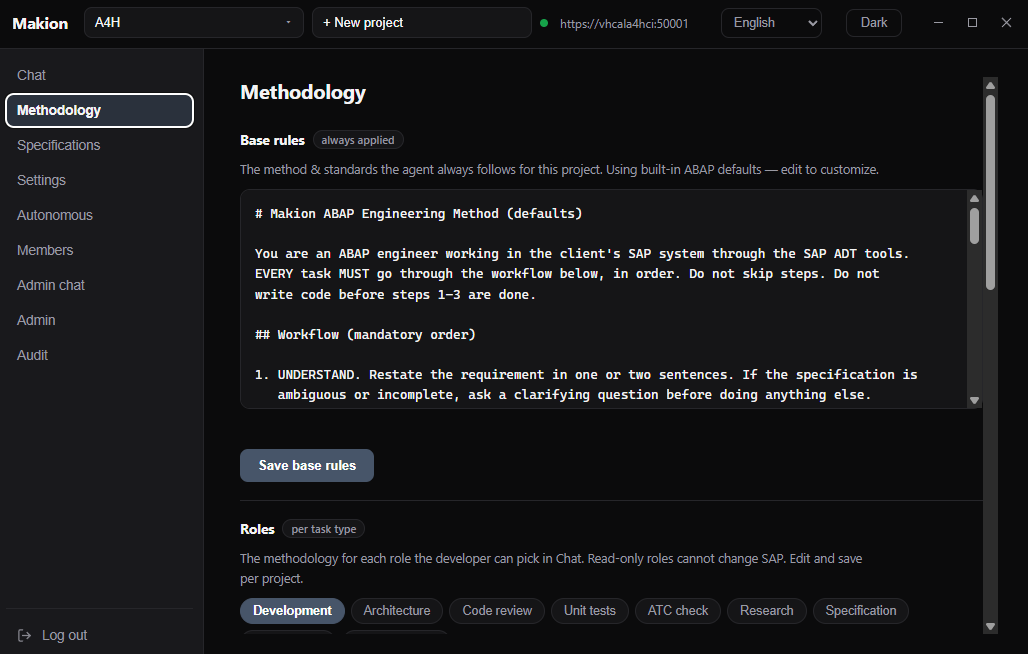This screenshot has height=654, width=1028.
Task: Select the Unit tests role tab
Action: [589, 611]
